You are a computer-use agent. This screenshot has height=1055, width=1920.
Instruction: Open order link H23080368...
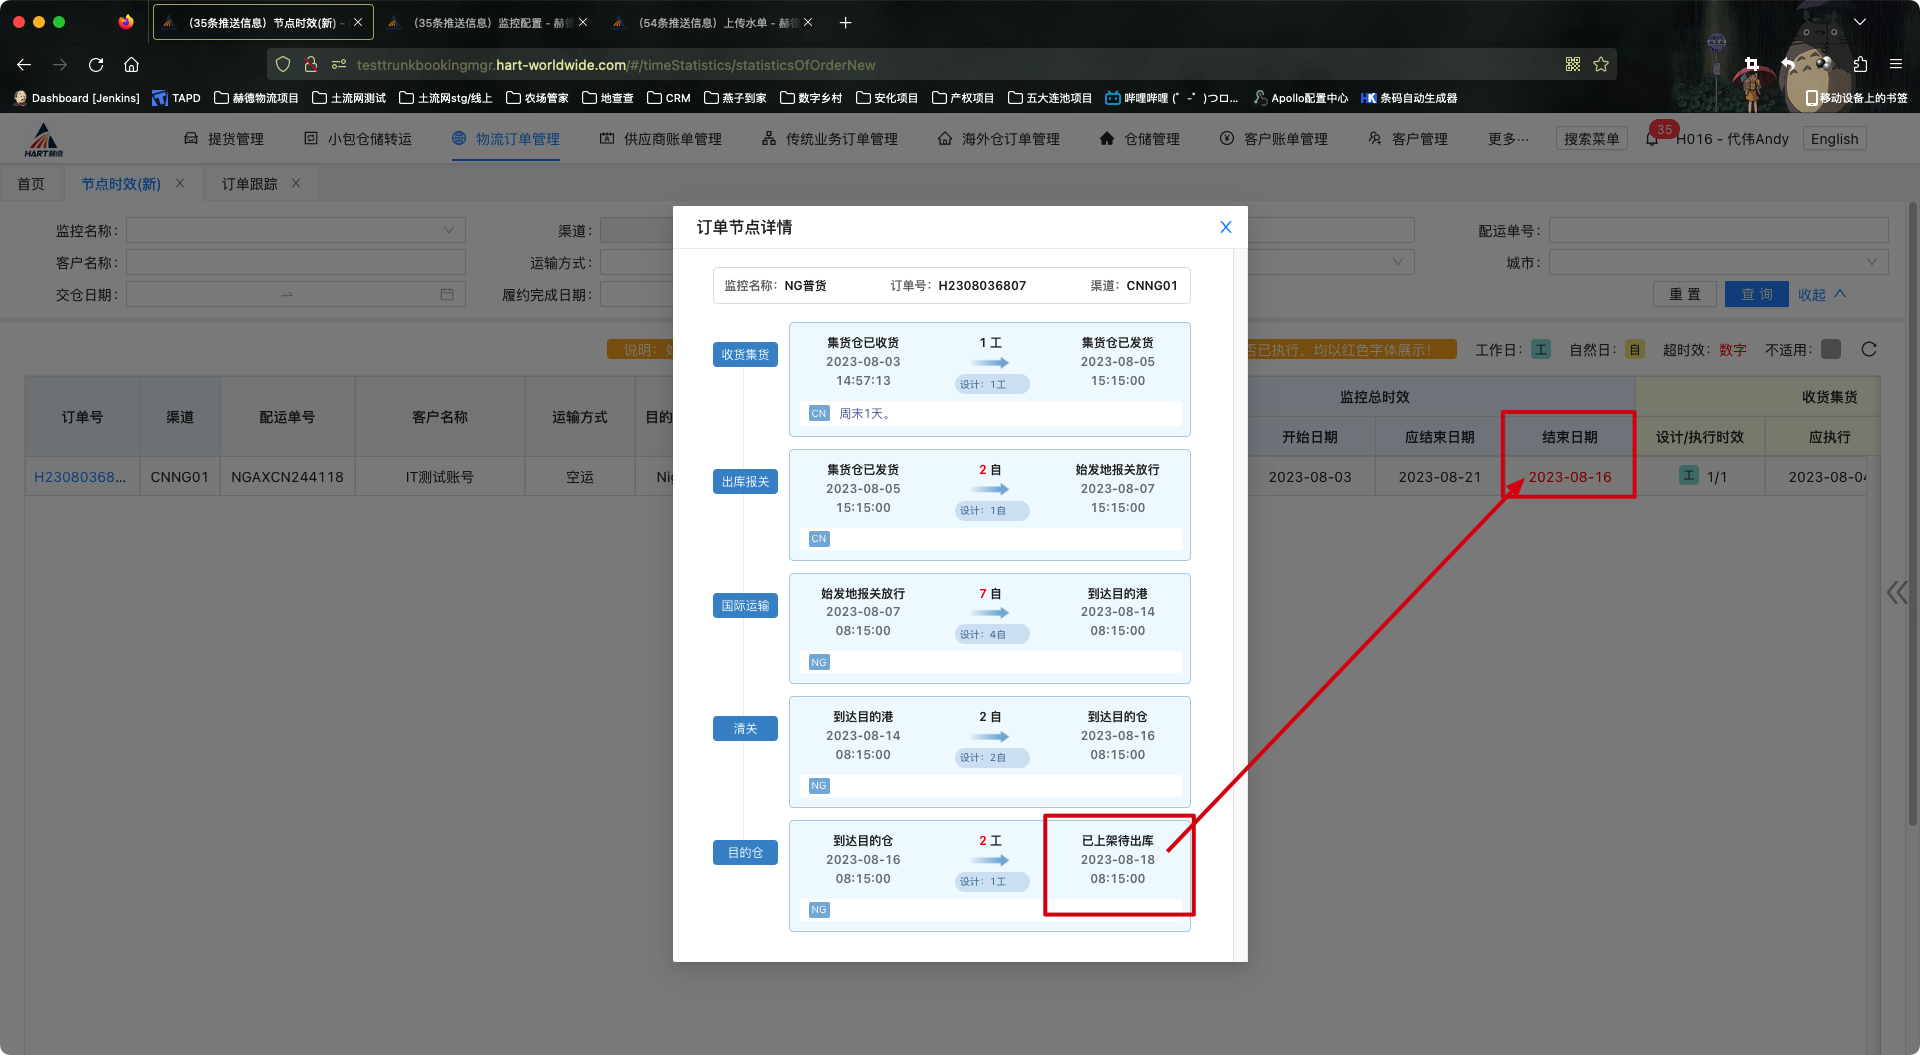point(80,477)
